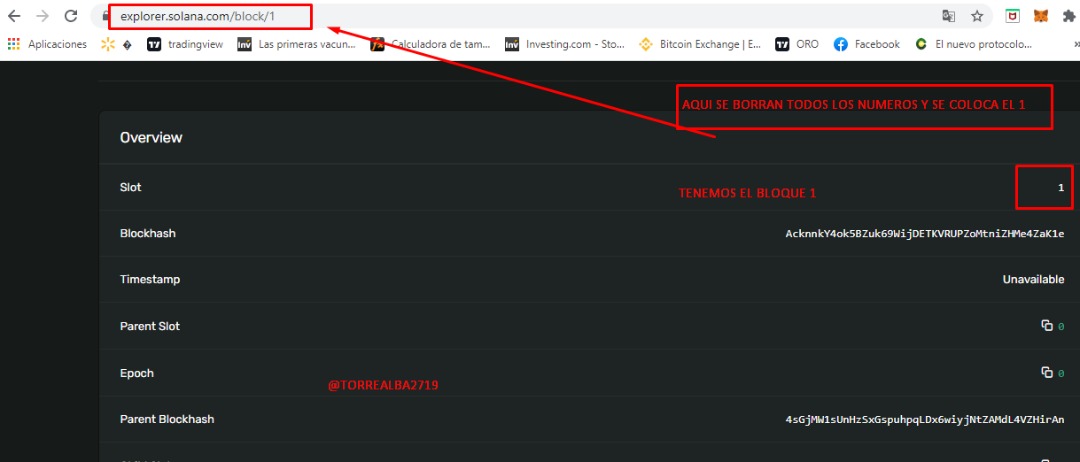Copy the Epoch value

(1047, 372)
